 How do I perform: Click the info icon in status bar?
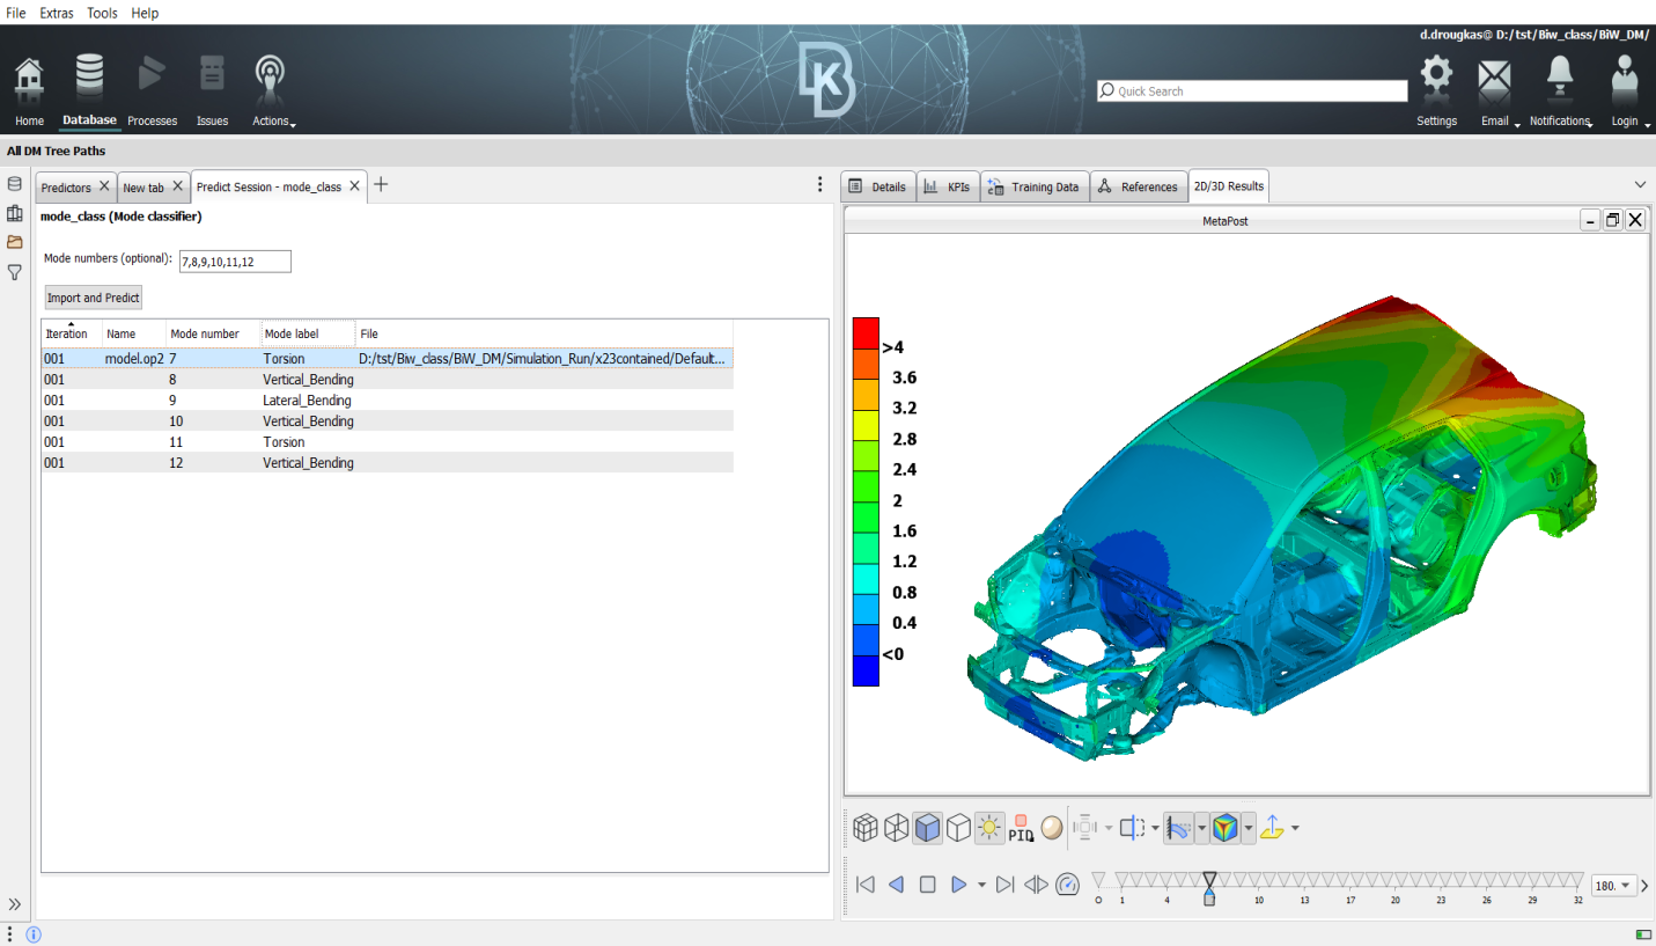coord(33,935)
